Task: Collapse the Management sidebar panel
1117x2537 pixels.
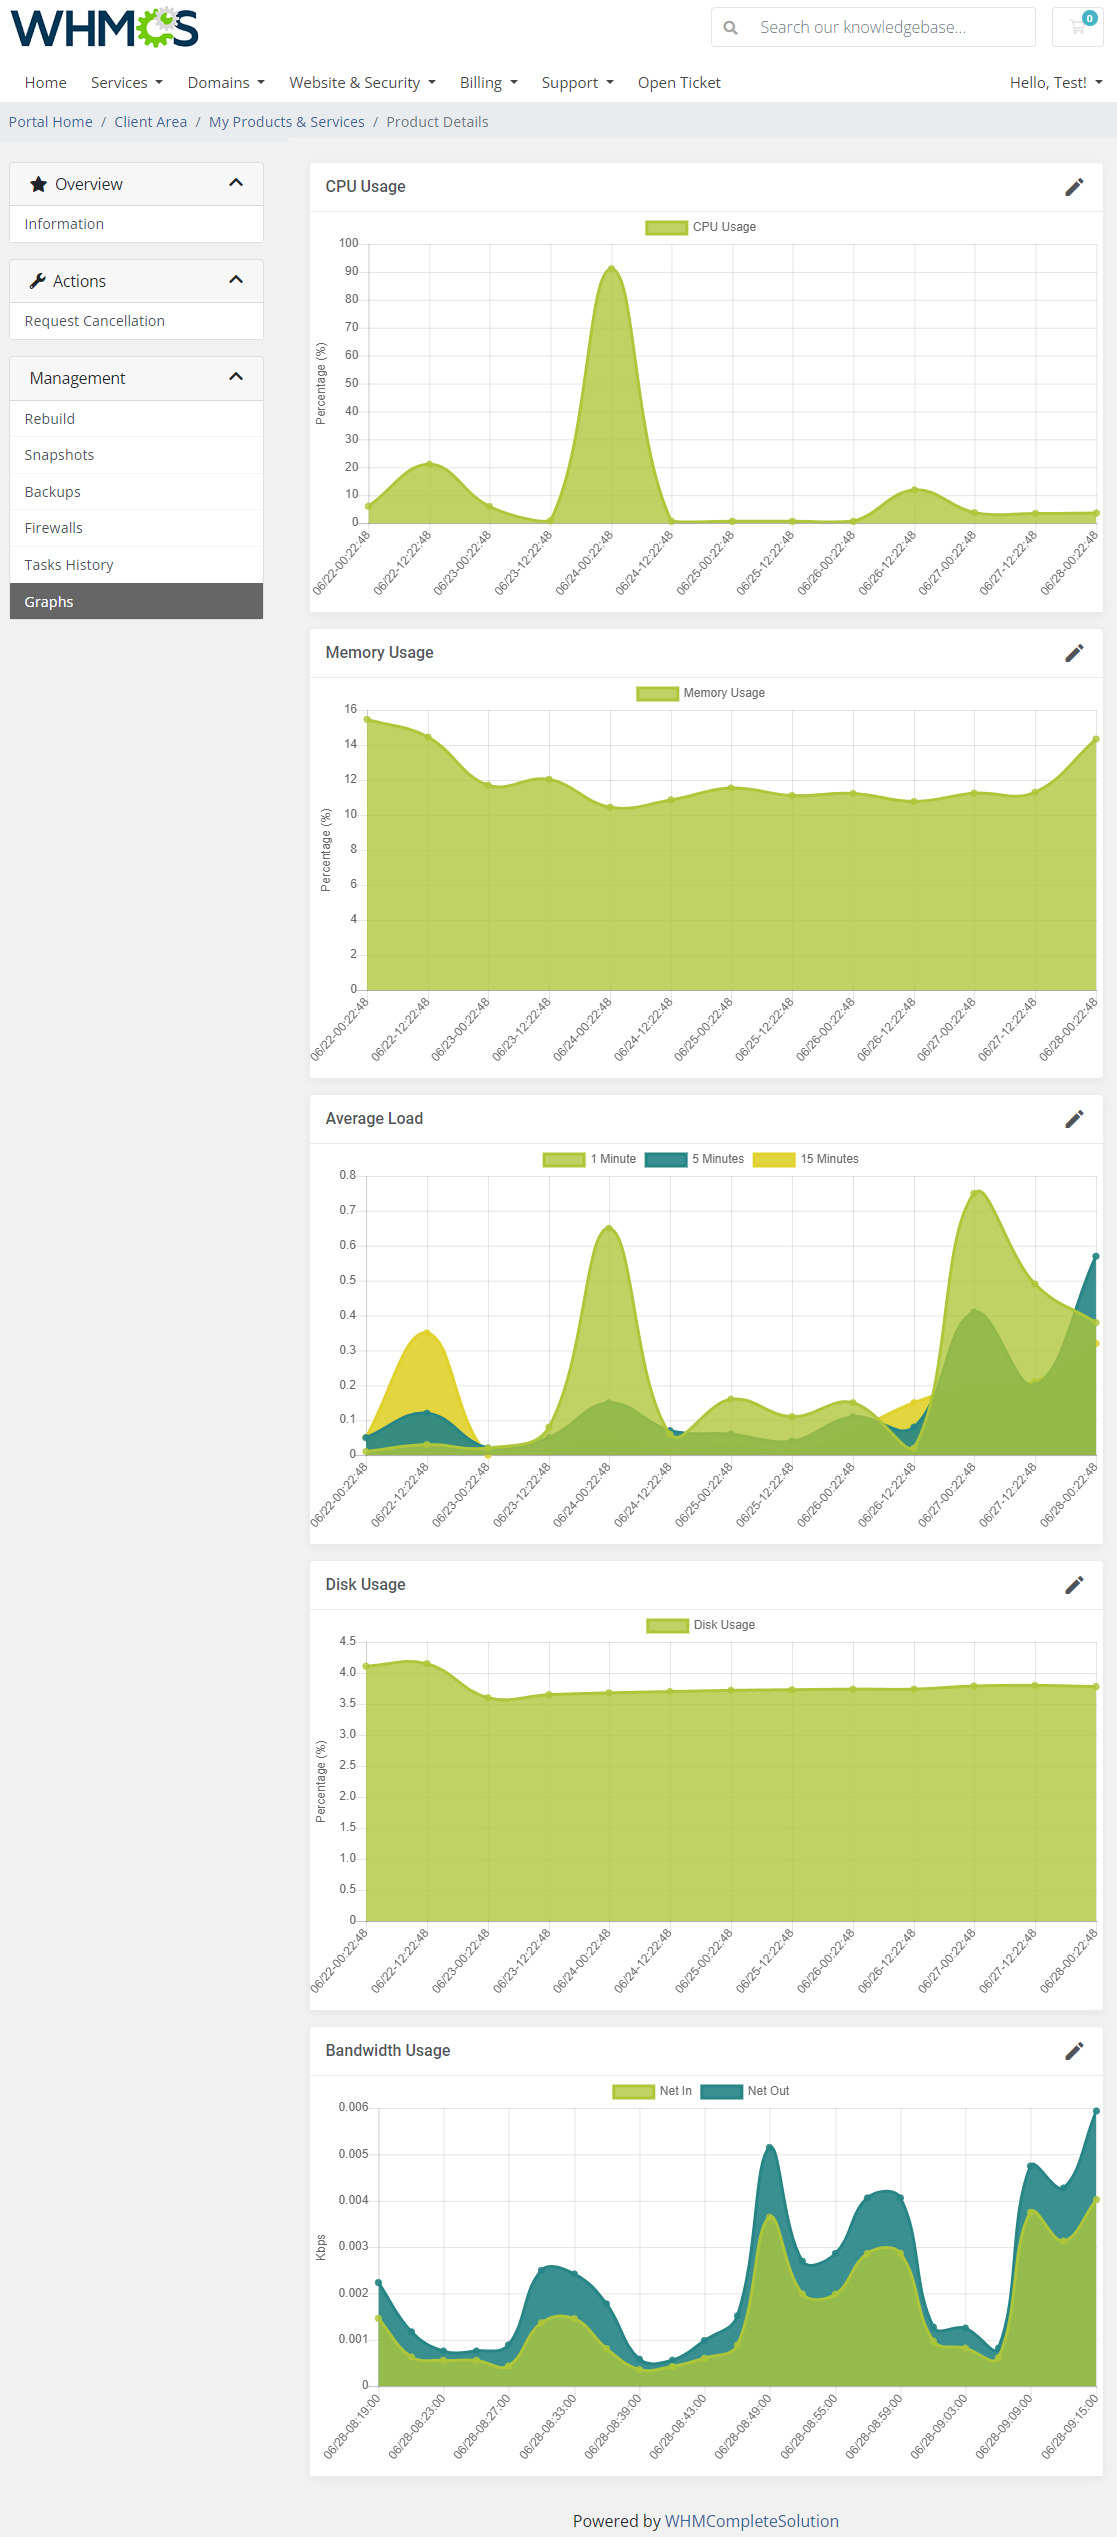Action: click(x=236, y=377)
